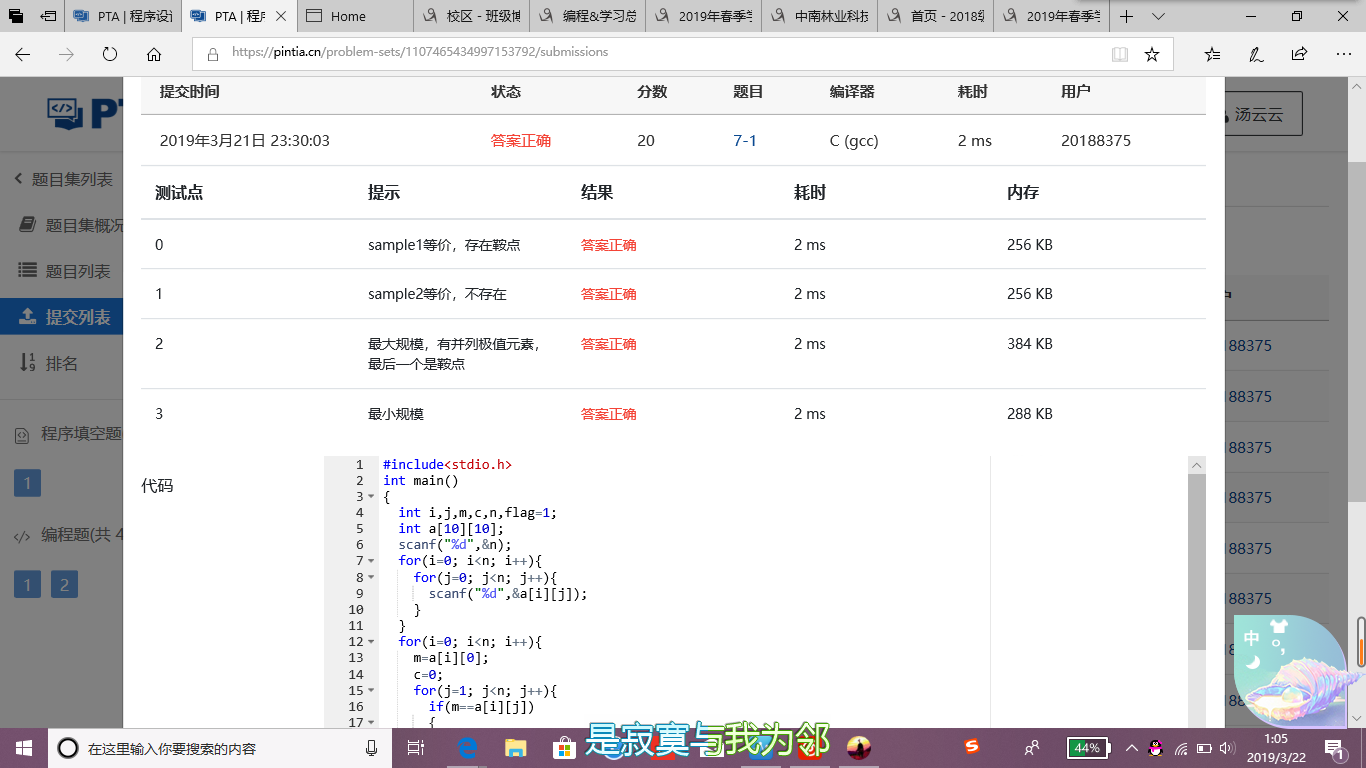Viewport: 1366px width, 768px height.
Task: Click the code editor scroll-up arrow
Action: [1197, 465]
